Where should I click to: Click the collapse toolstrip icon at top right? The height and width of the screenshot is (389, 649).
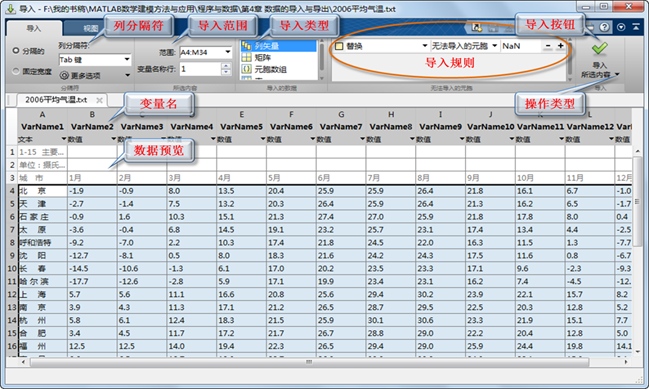coord(636,27)
